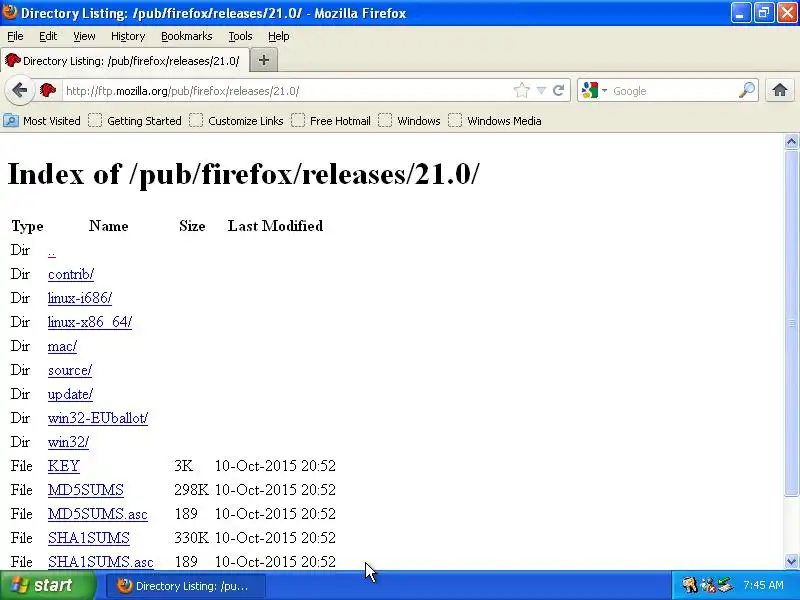Click the 330K size of SHA1SUMS
The width and height of the screenshot is (800, 600).
pyautogui.click(x=191, y=538)
